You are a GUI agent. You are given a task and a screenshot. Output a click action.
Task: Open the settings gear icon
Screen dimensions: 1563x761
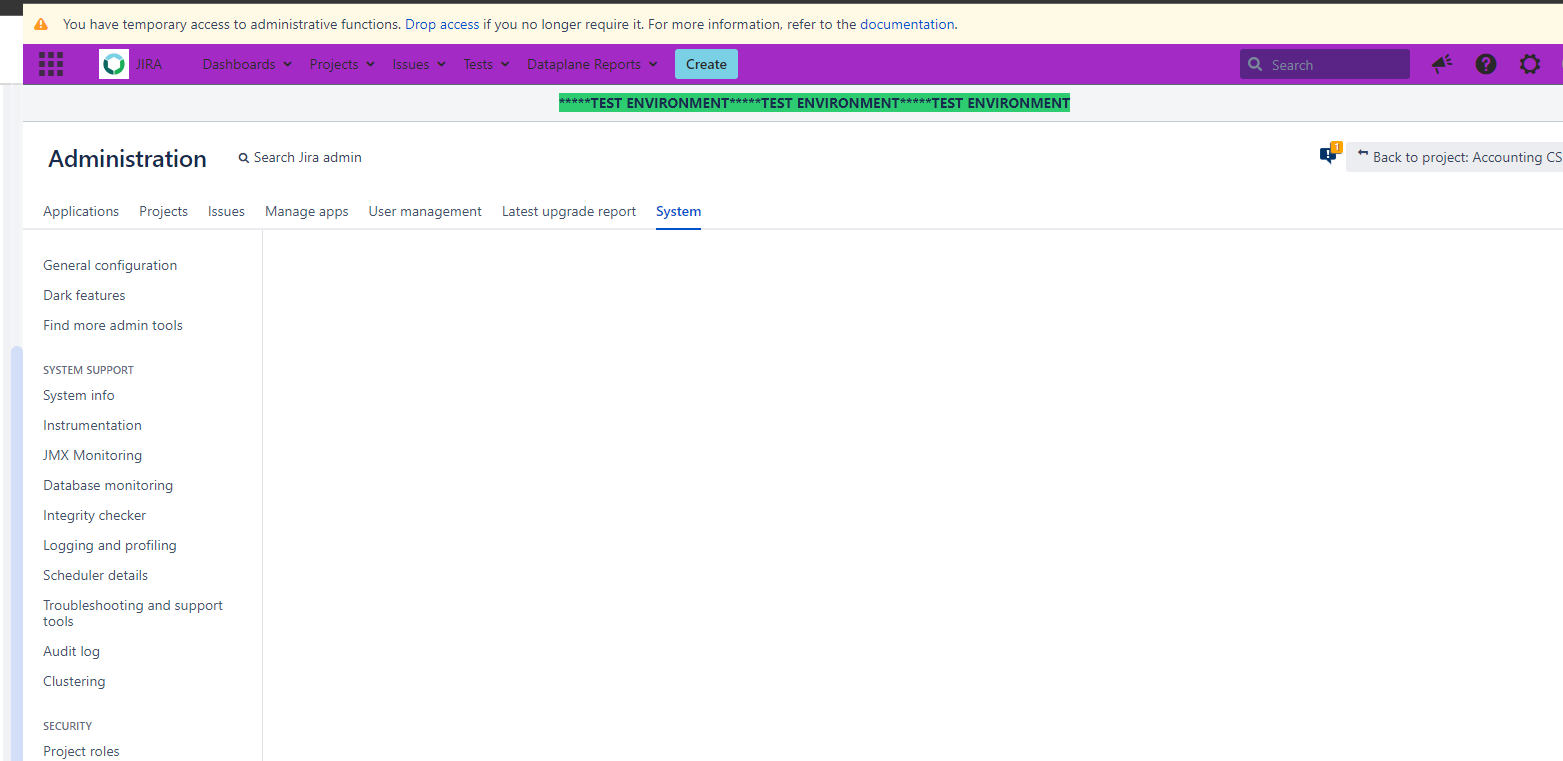1530,64
